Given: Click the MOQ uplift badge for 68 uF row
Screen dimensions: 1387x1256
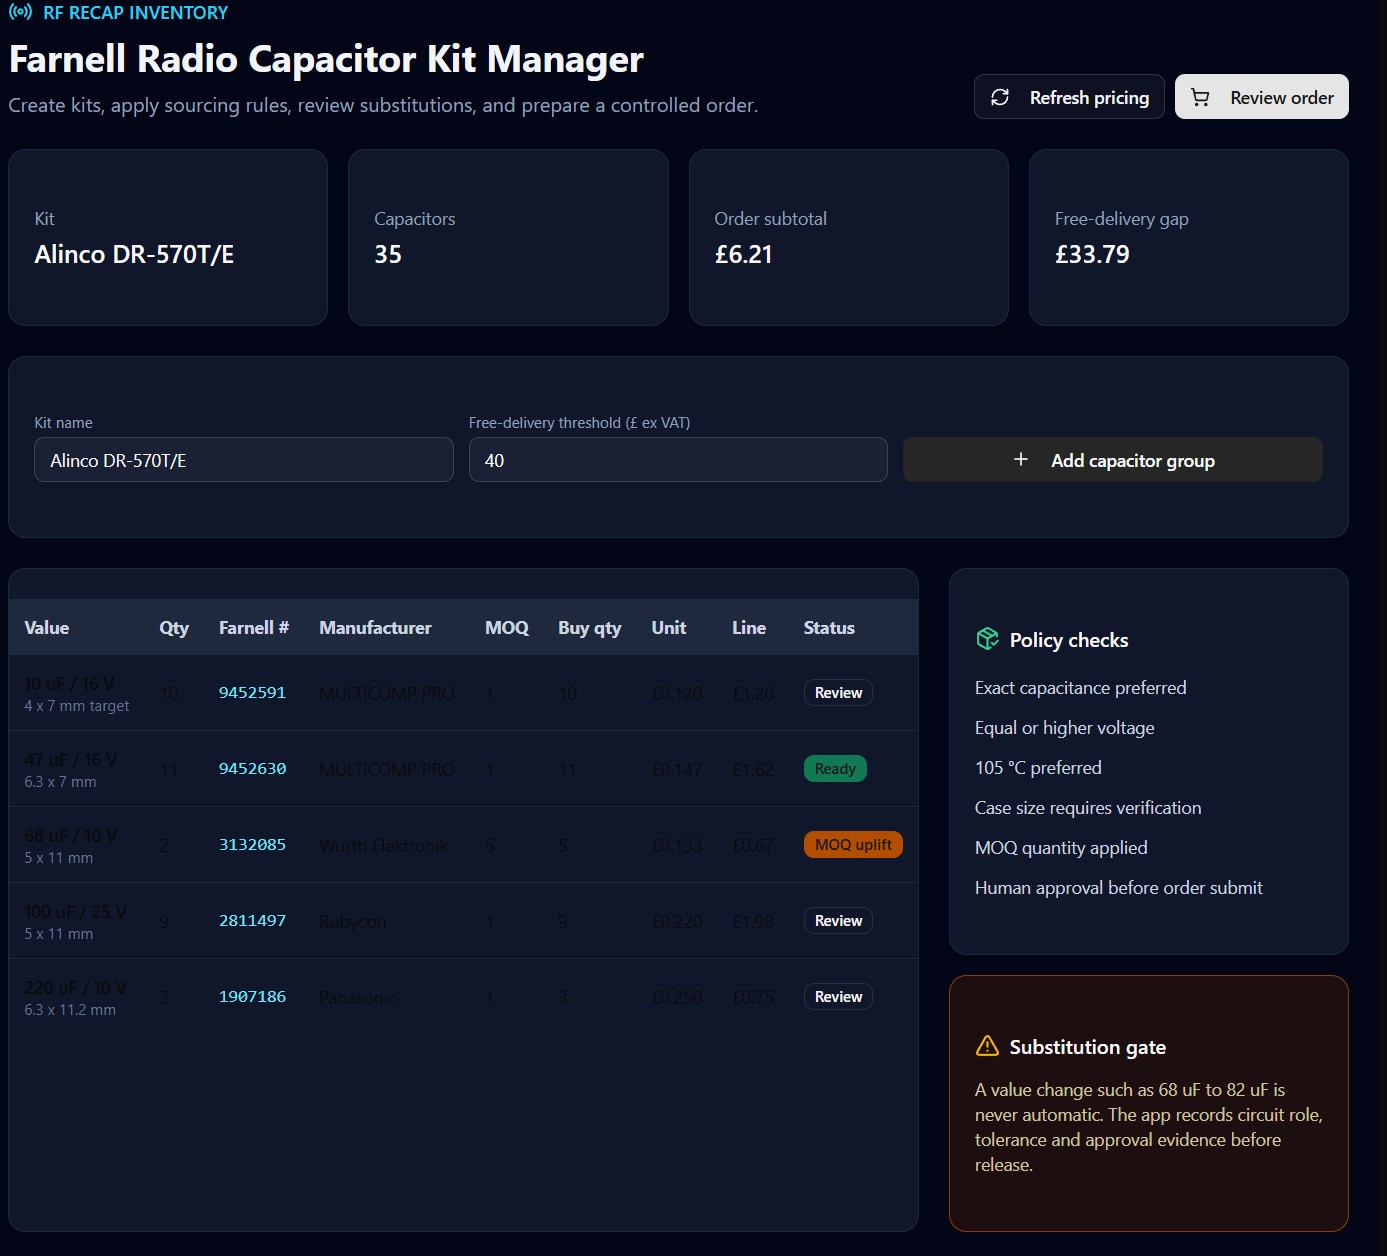Looking at the screenshot, I should pos(853,844).
